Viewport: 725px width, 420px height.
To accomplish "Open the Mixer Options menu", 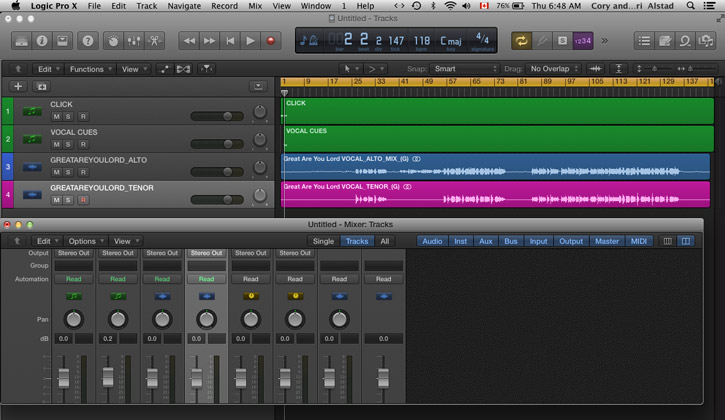I will click(86, 241).
